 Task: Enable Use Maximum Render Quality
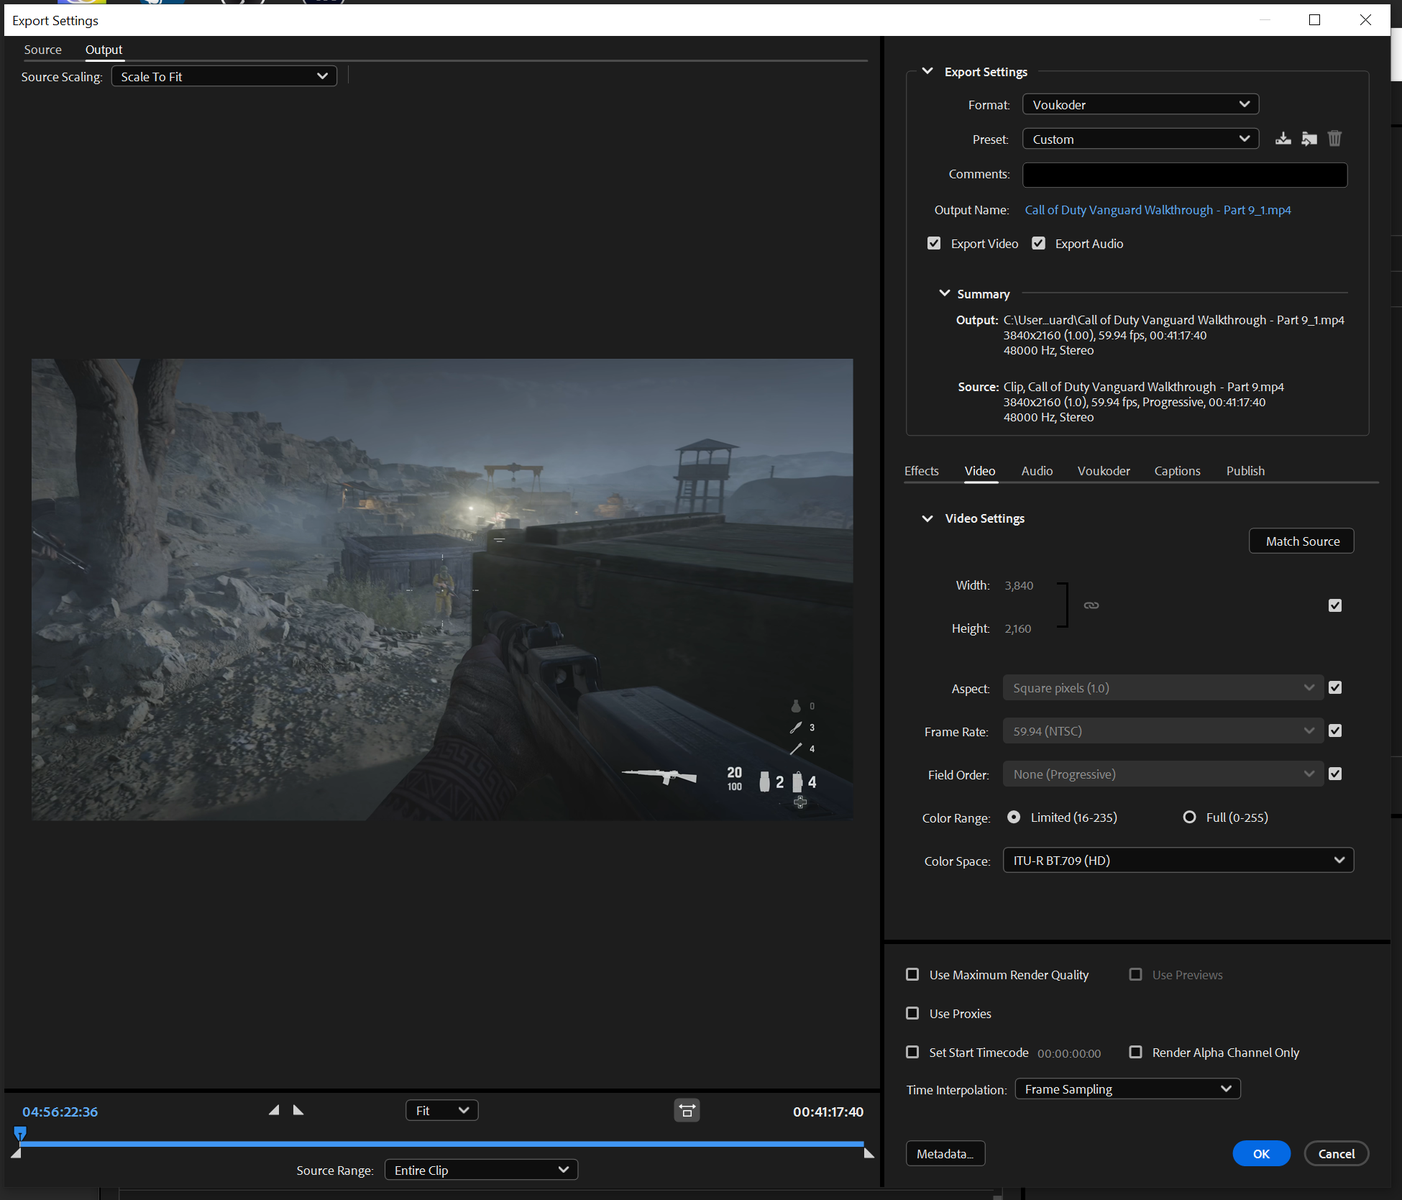click(x=913, y=975)
